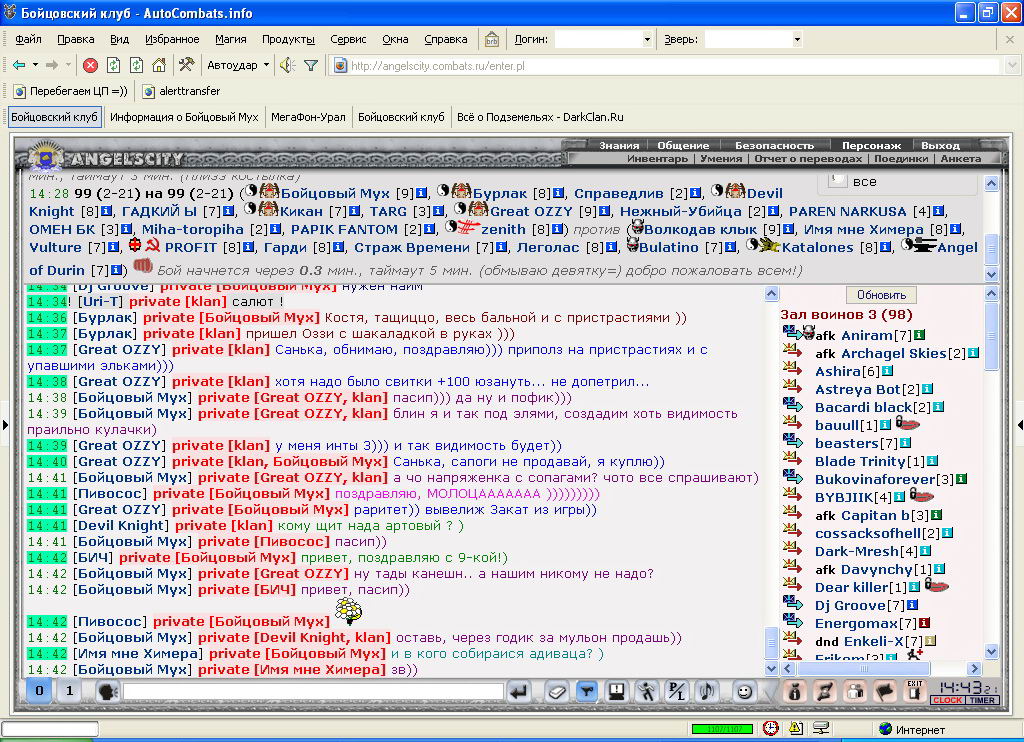Click the network computer status bar icon
The image size is (1024, 742).
821,728
